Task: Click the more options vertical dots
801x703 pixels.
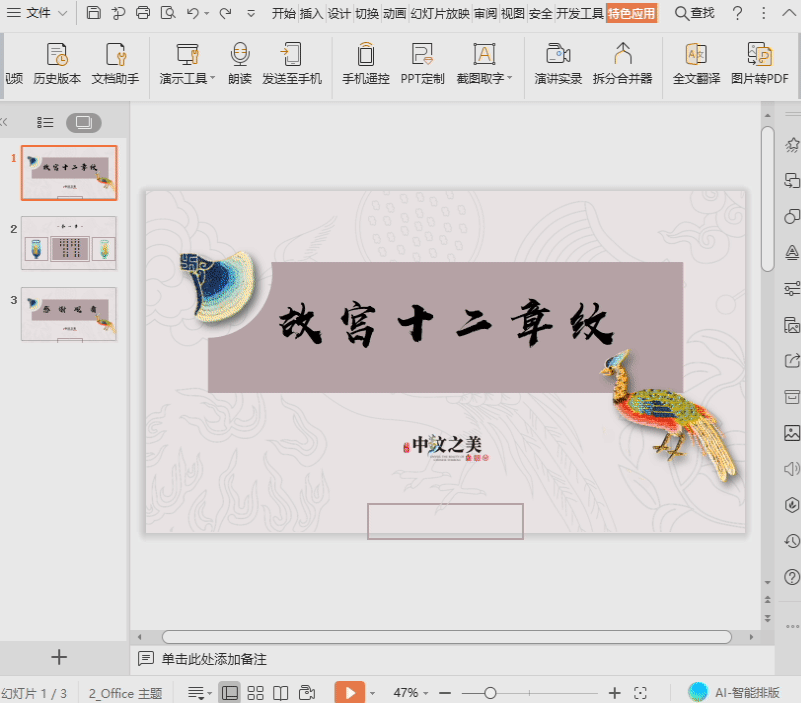Action: [x=764, y=13]
